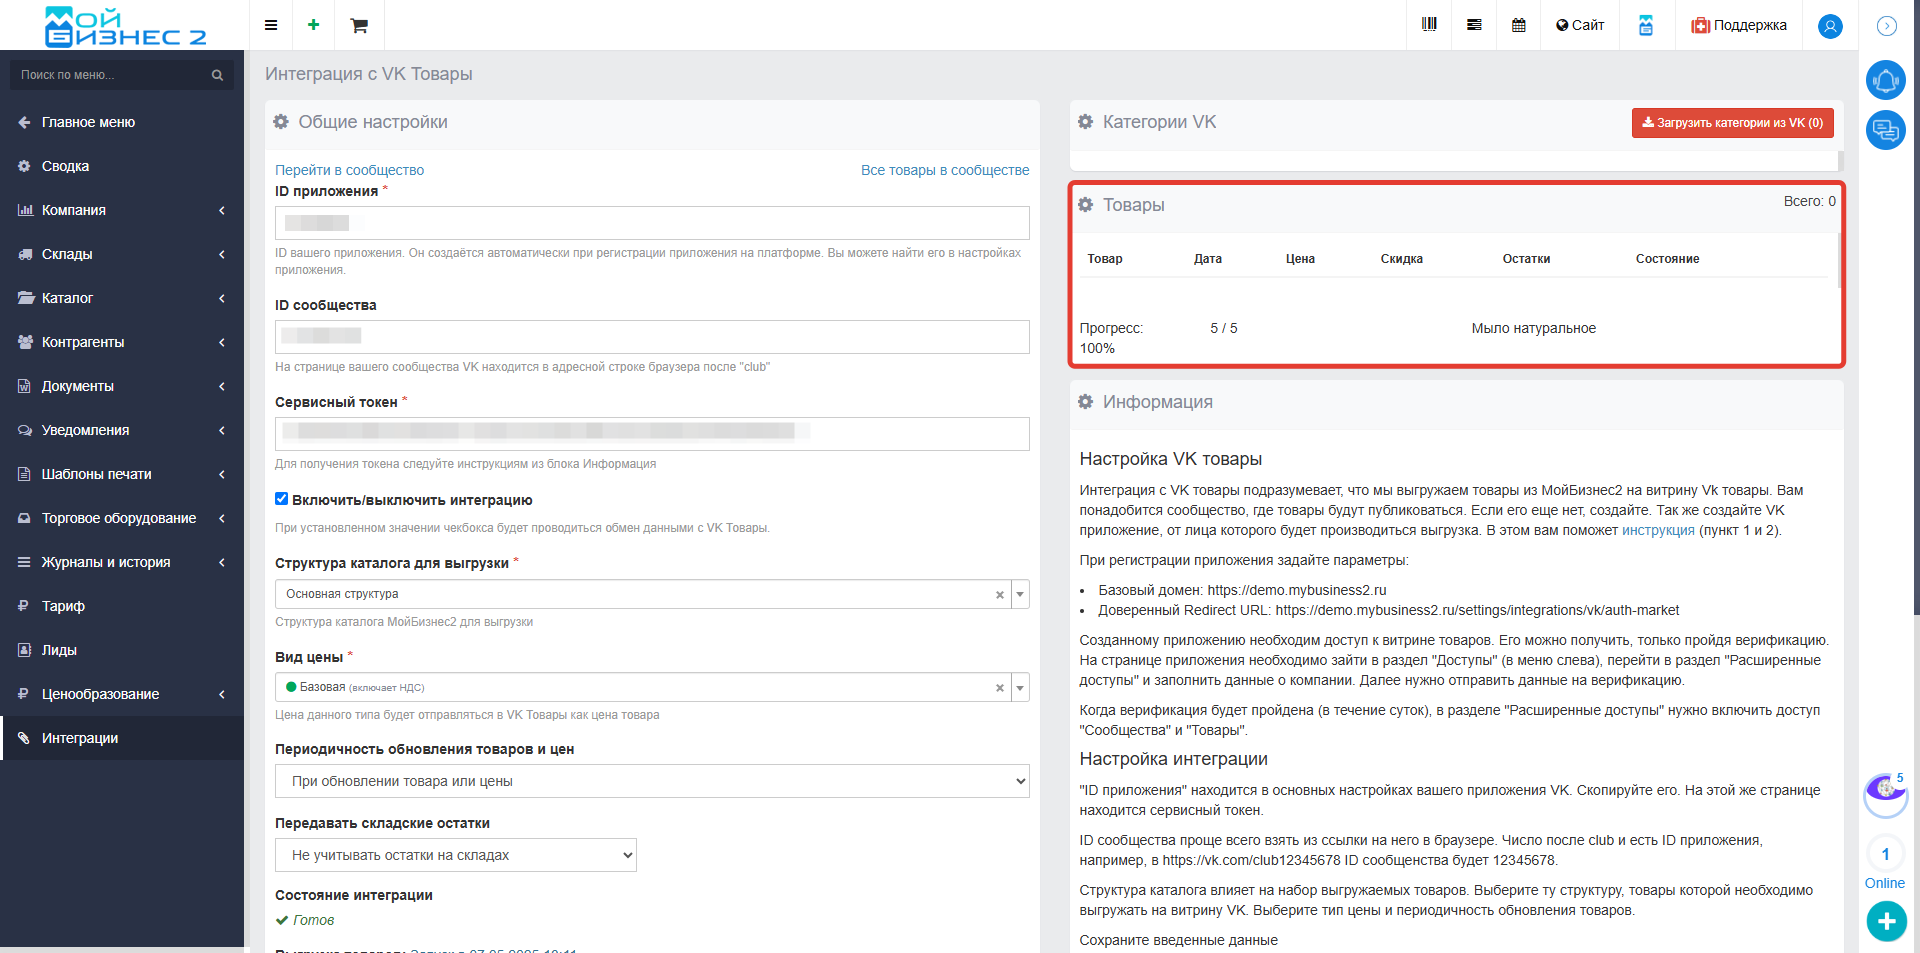1920x953 pixels.
Task: Click the Скидка column header
Action: [x=1401, y=259]
